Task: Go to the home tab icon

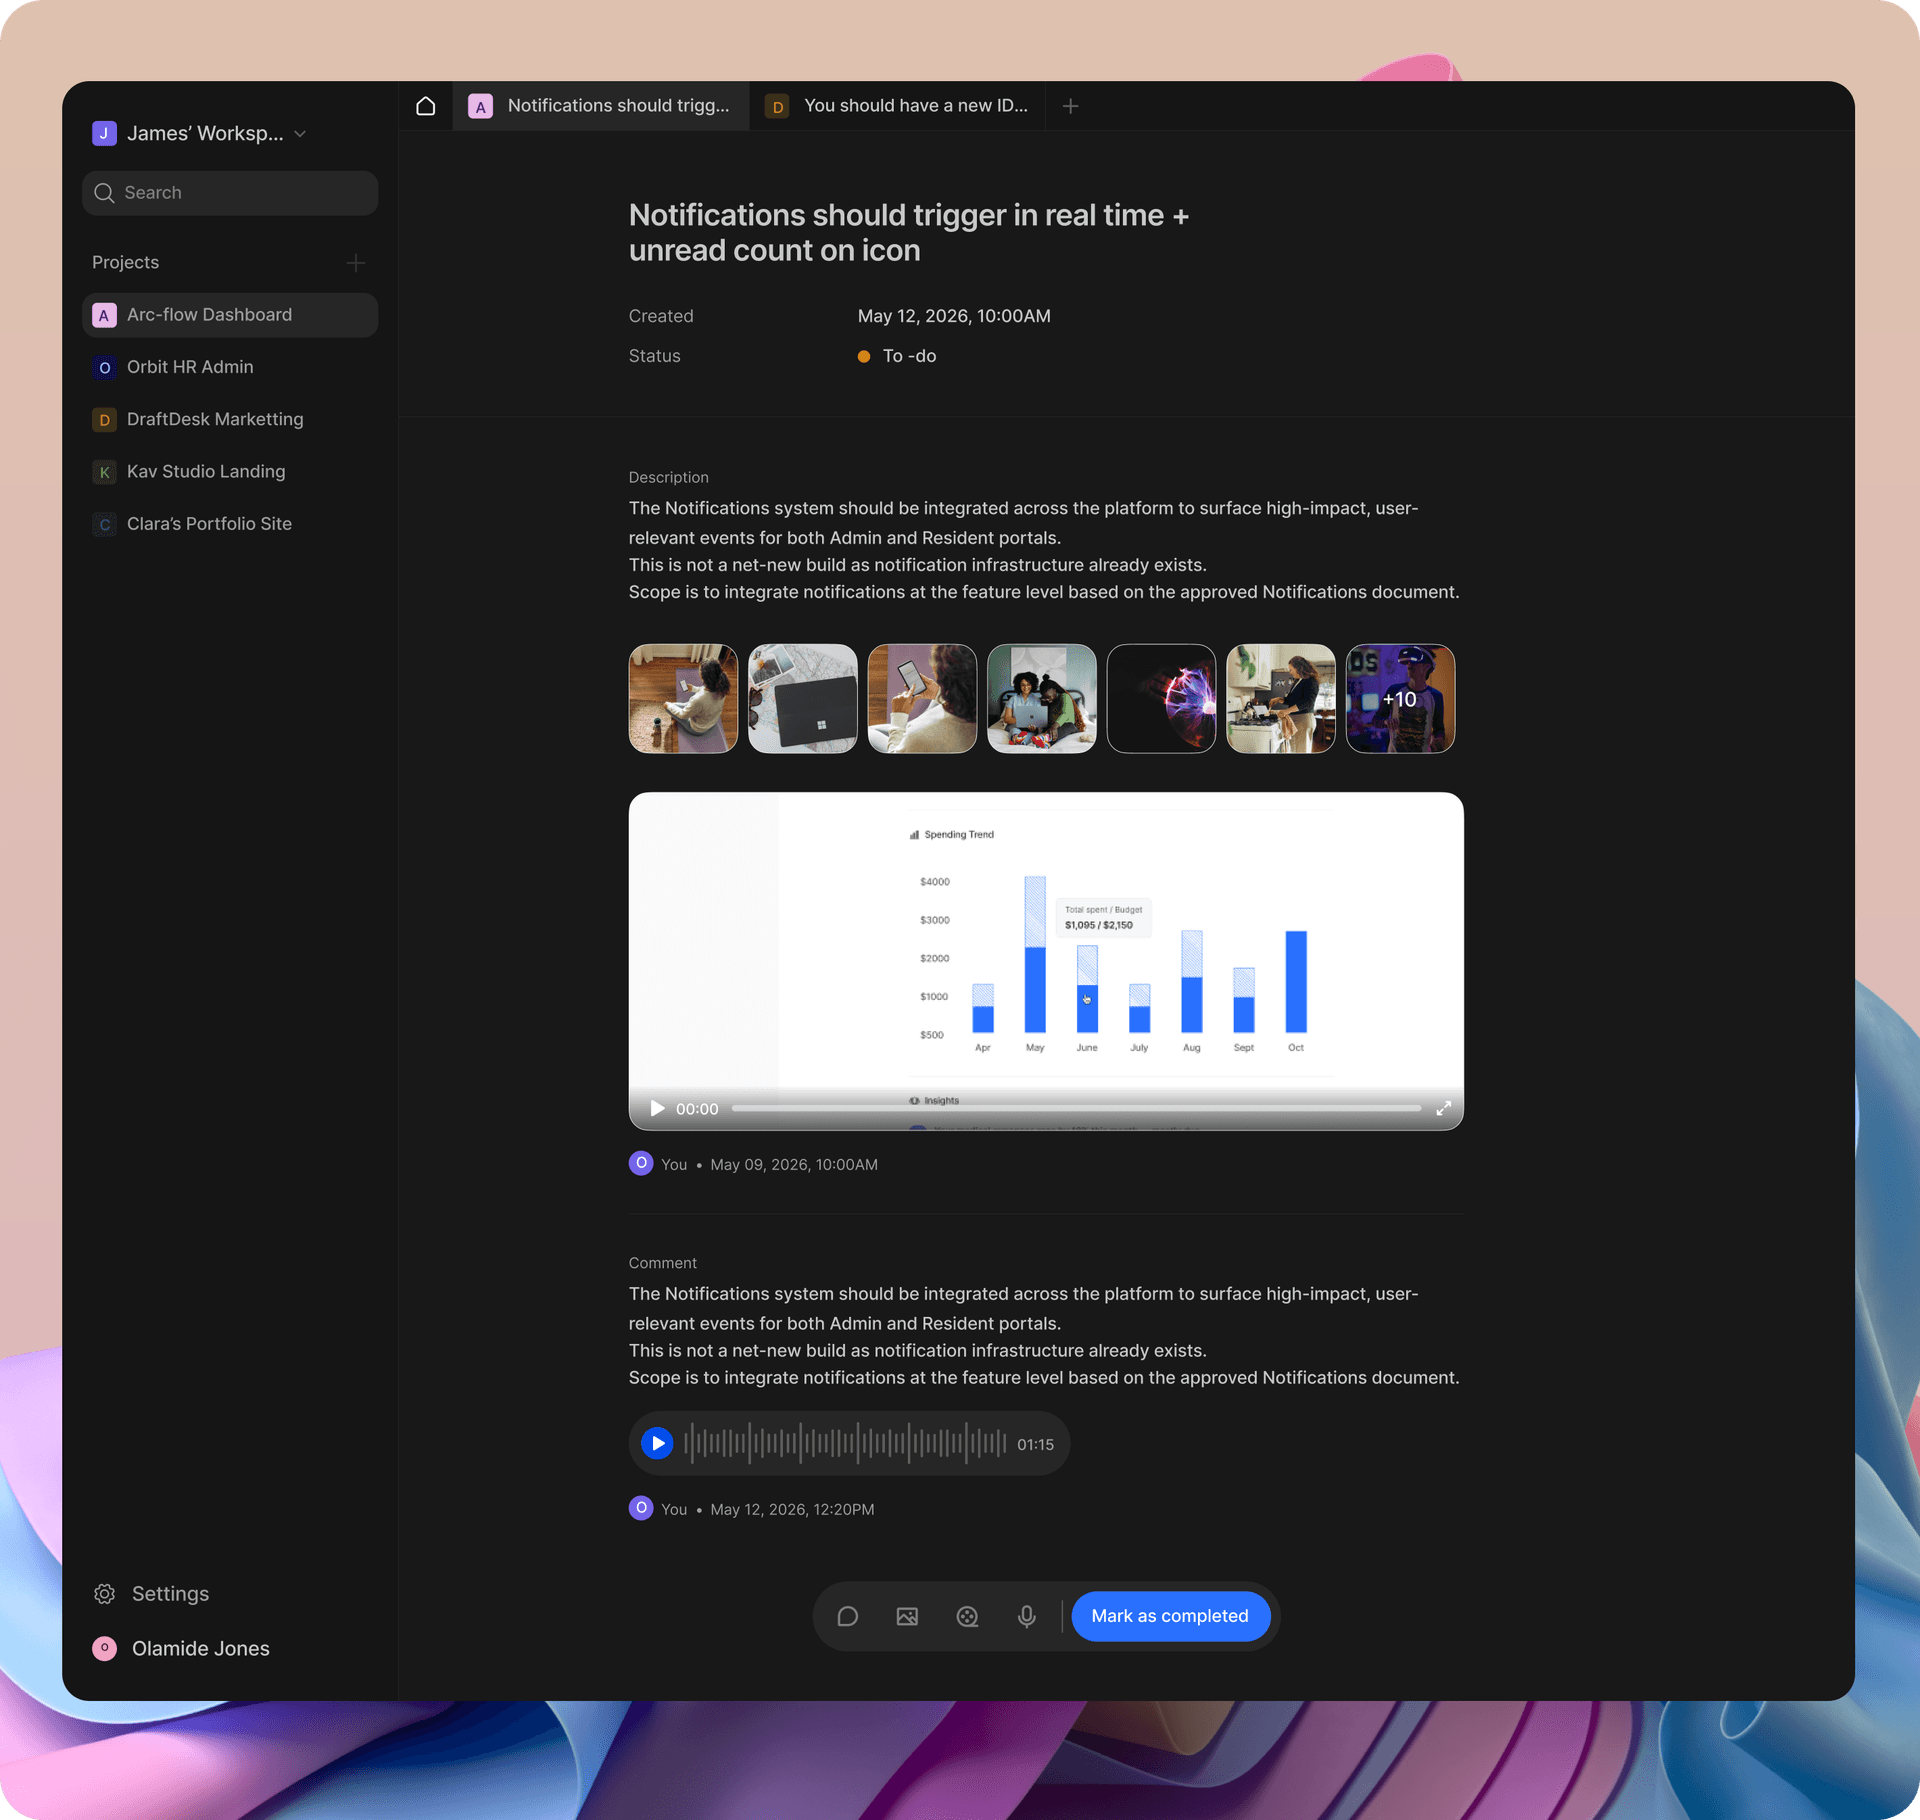Action: pyautogui.click(x=425, y=106)
